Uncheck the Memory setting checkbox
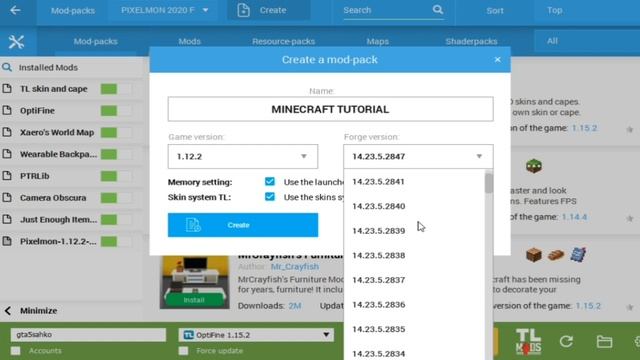Viewport: 640px width, 360px height. pos(269,181)
